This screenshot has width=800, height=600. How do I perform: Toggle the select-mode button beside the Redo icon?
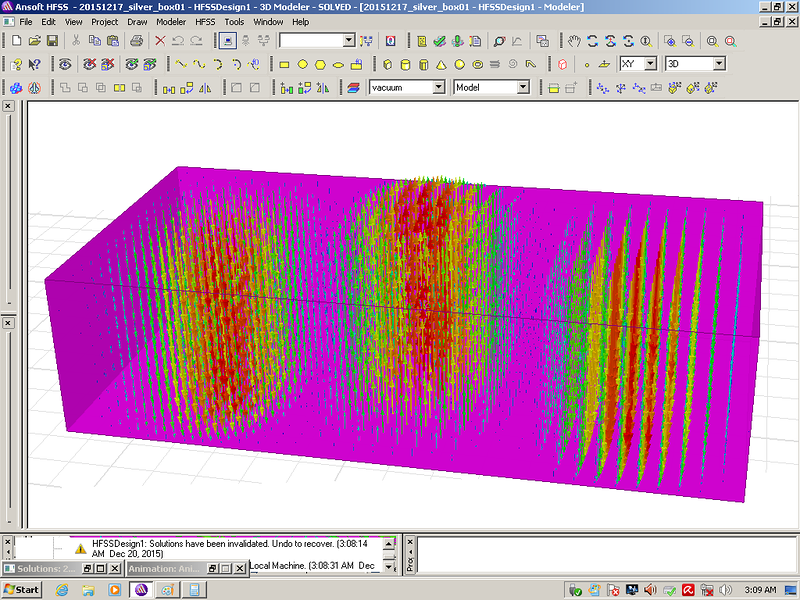[x=228, y=41]
